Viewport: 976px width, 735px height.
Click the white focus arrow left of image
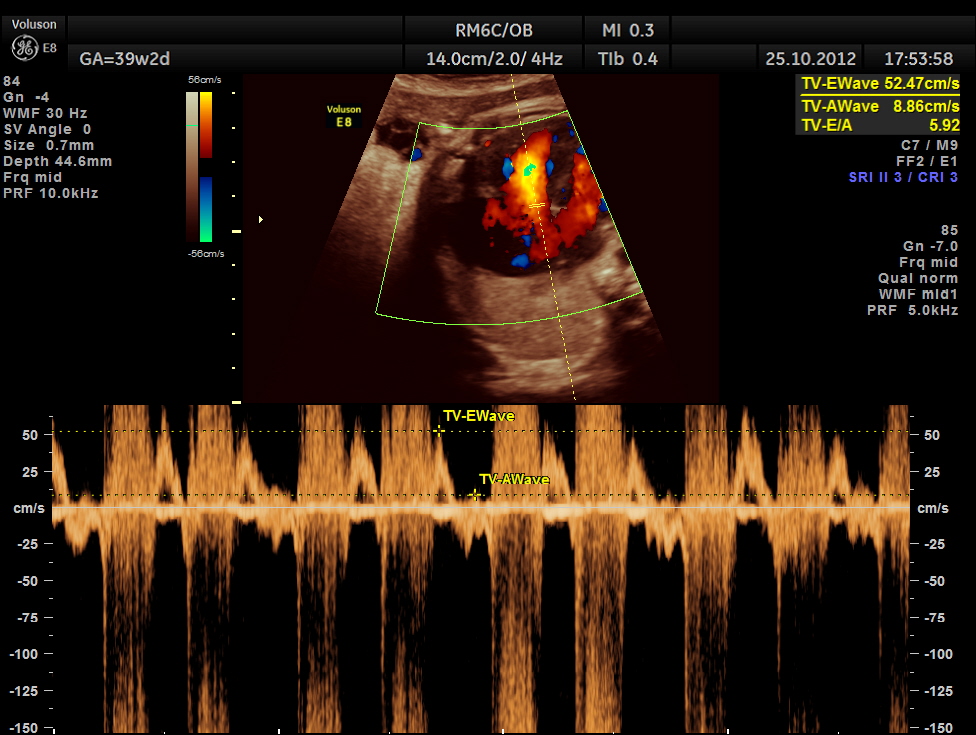(x=261, y=218)
